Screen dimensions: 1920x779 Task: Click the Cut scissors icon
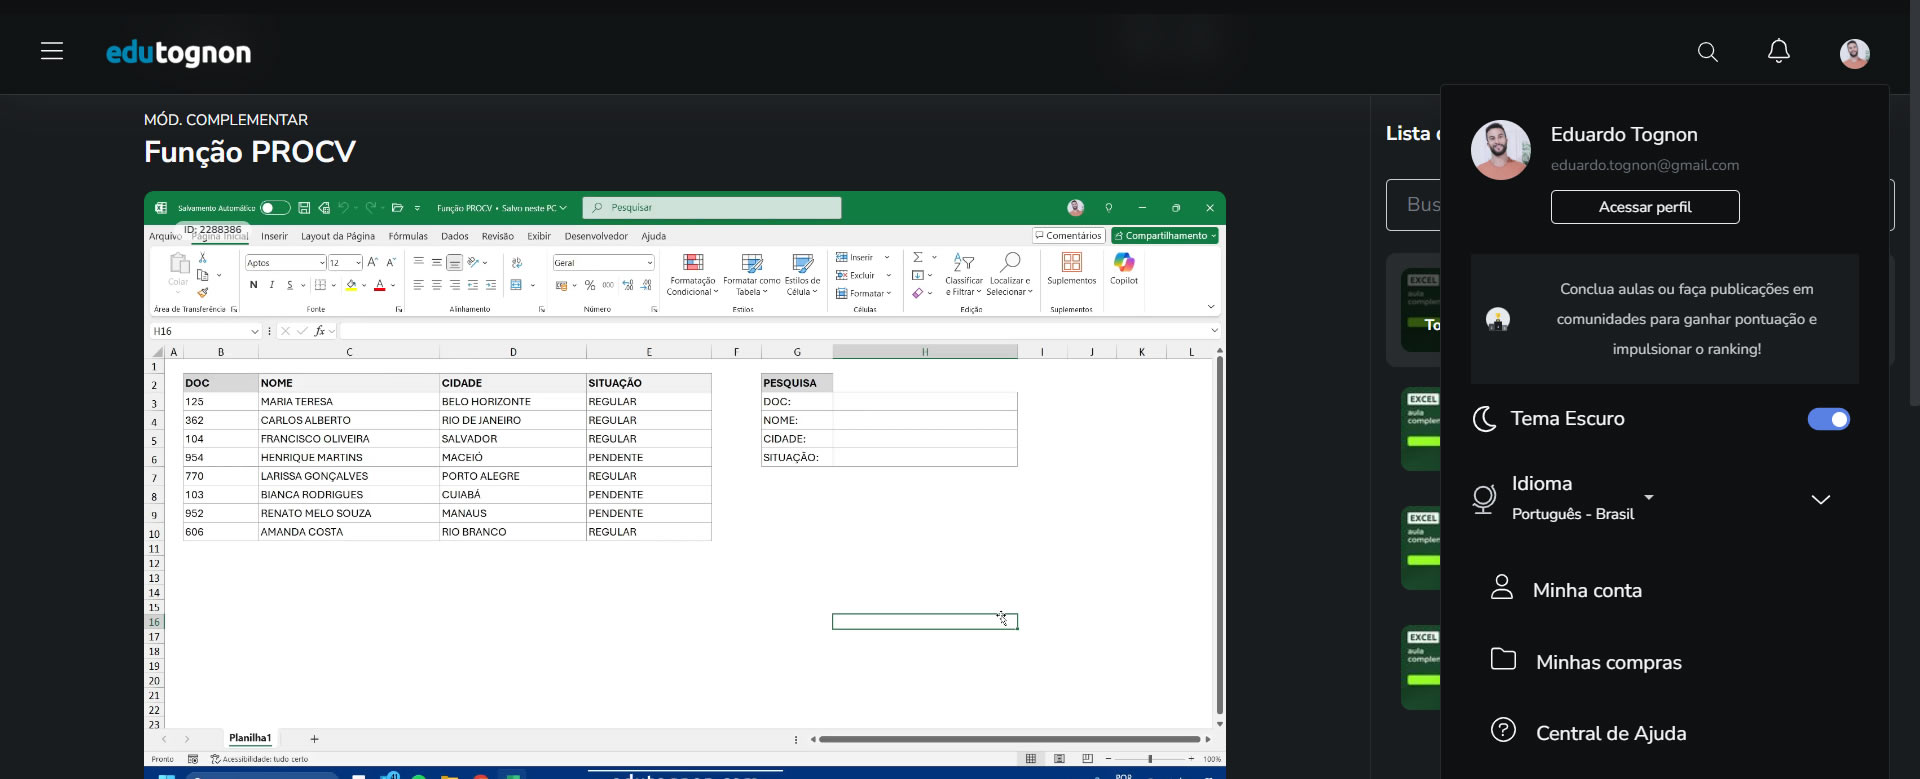tap(203, 258)
